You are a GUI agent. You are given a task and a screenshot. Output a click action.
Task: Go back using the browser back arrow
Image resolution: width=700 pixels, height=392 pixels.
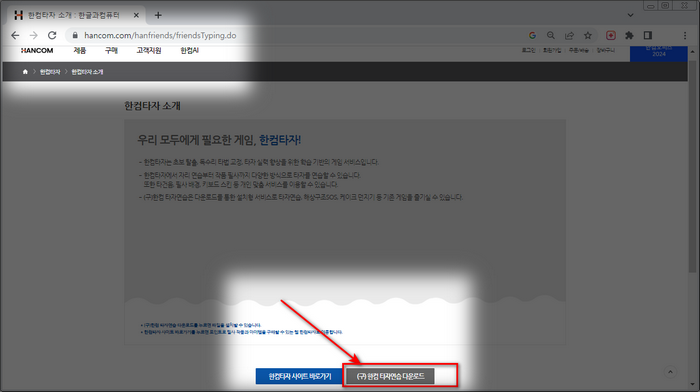coord(15,35)
